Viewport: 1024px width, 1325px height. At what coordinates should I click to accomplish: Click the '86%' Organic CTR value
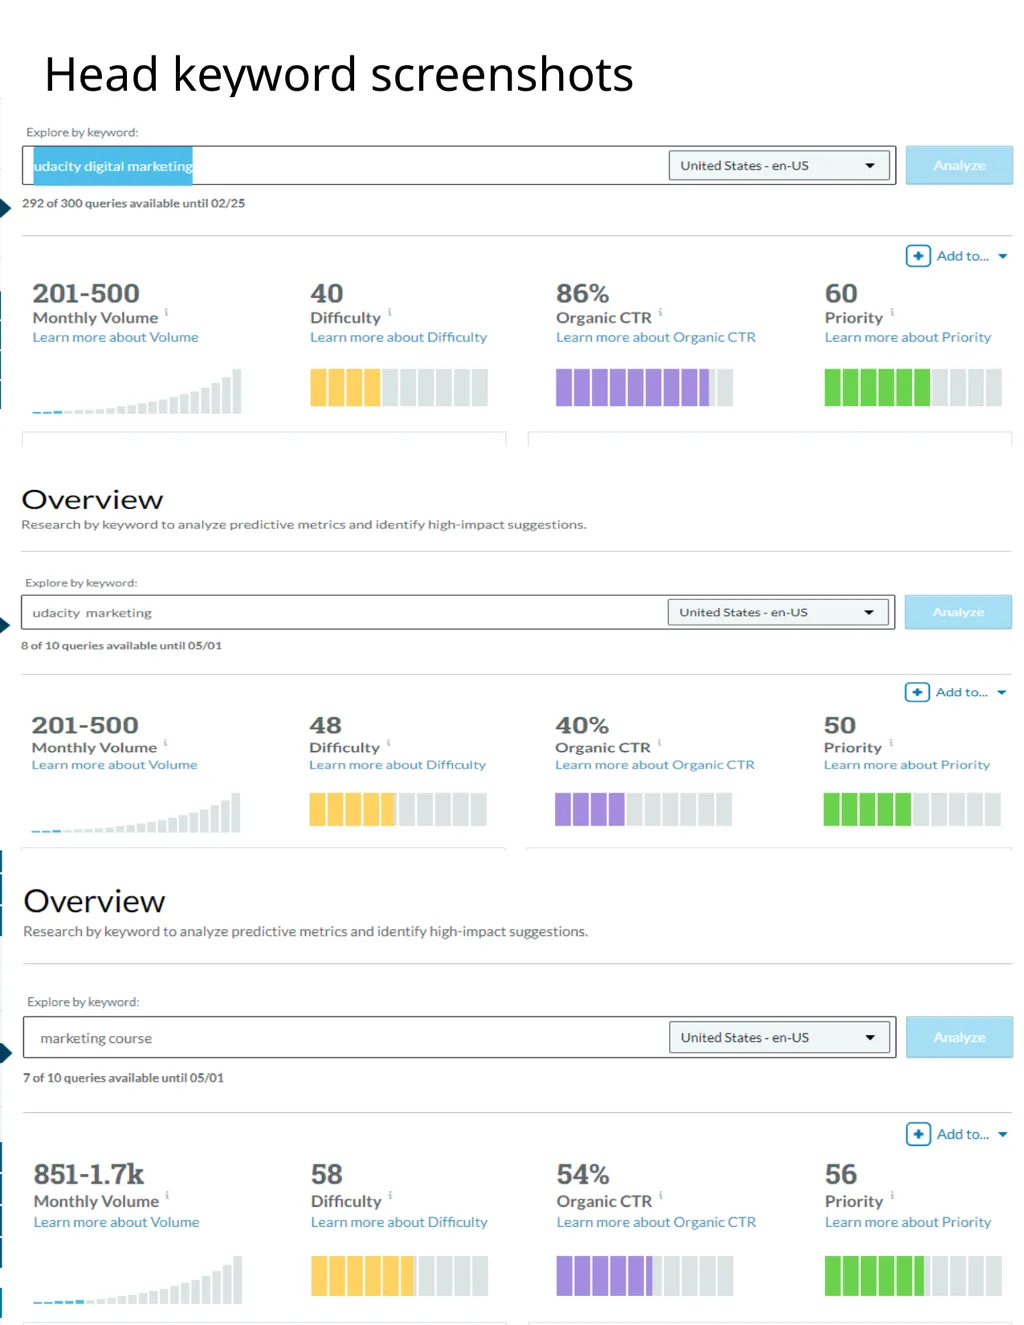tap(582, 293)
